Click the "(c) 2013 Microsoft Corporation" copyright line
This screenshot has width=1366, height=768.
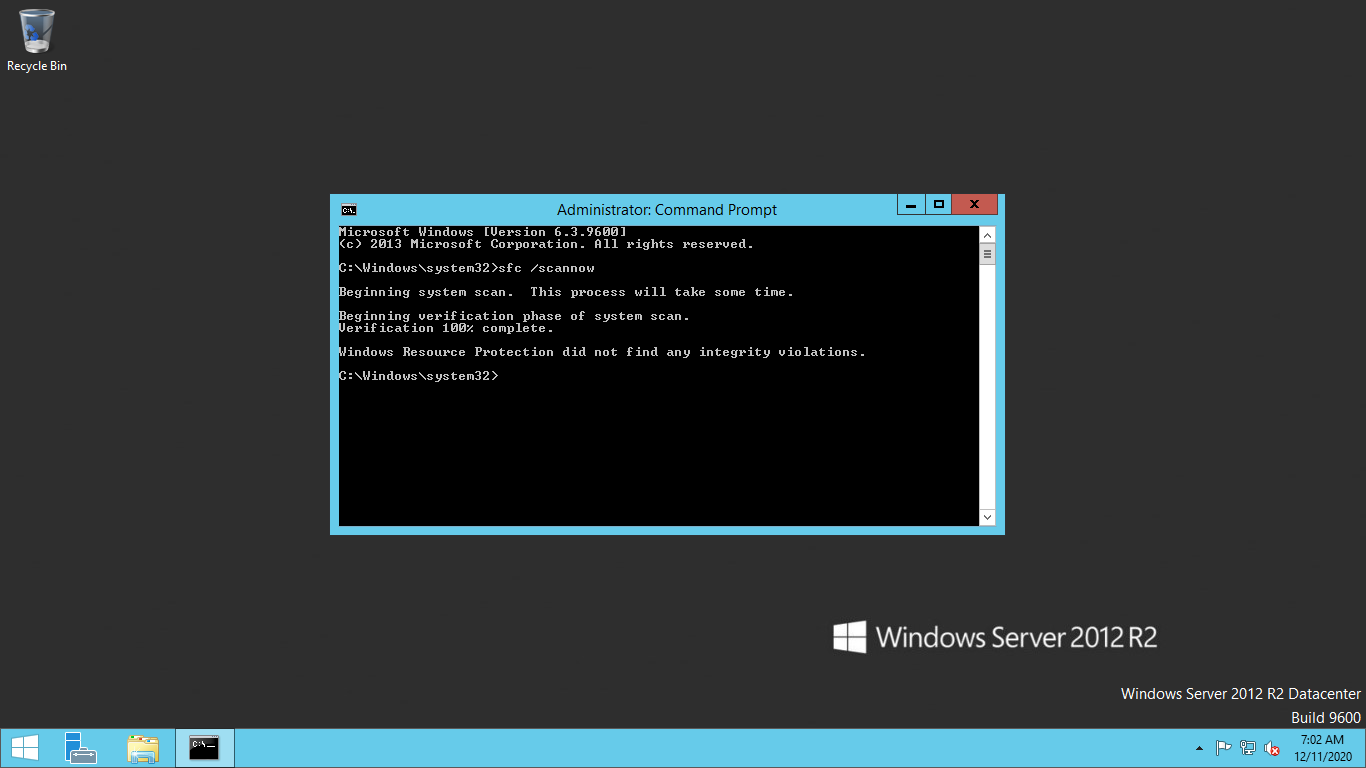click(x=546, y=244)
